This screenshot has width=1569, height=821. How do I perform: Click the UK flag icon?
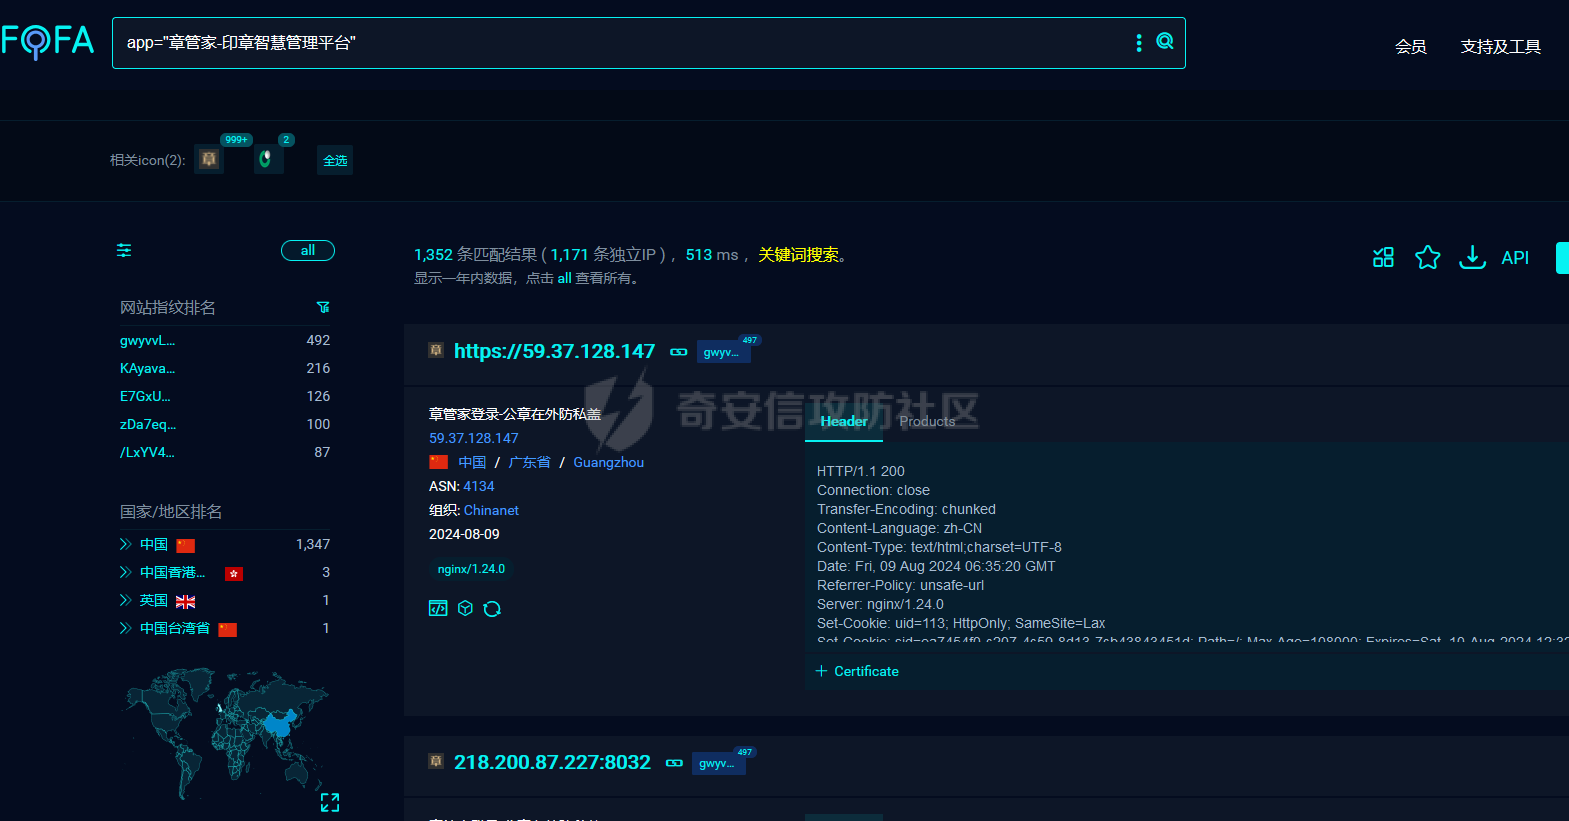(186, 601)
